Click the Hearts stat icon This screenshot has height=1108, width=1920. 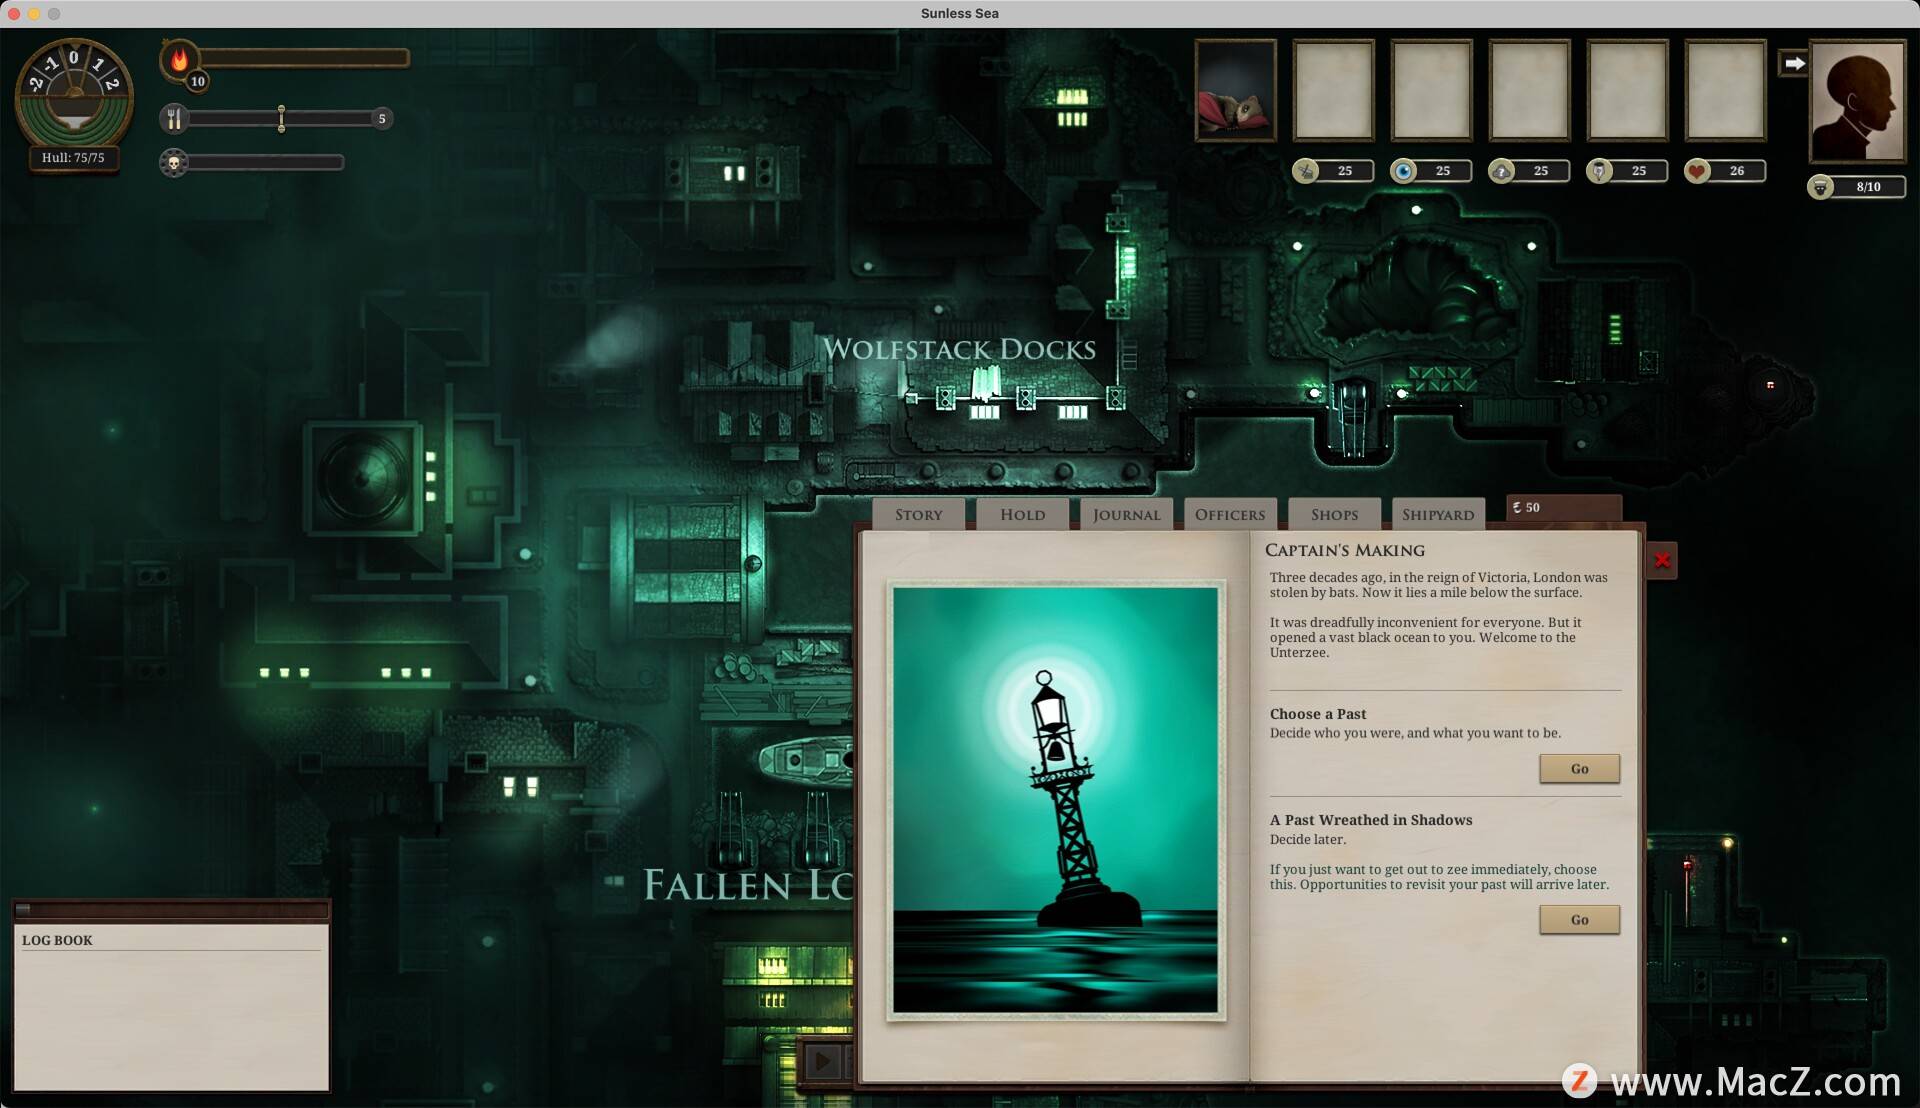(1697, 171)
